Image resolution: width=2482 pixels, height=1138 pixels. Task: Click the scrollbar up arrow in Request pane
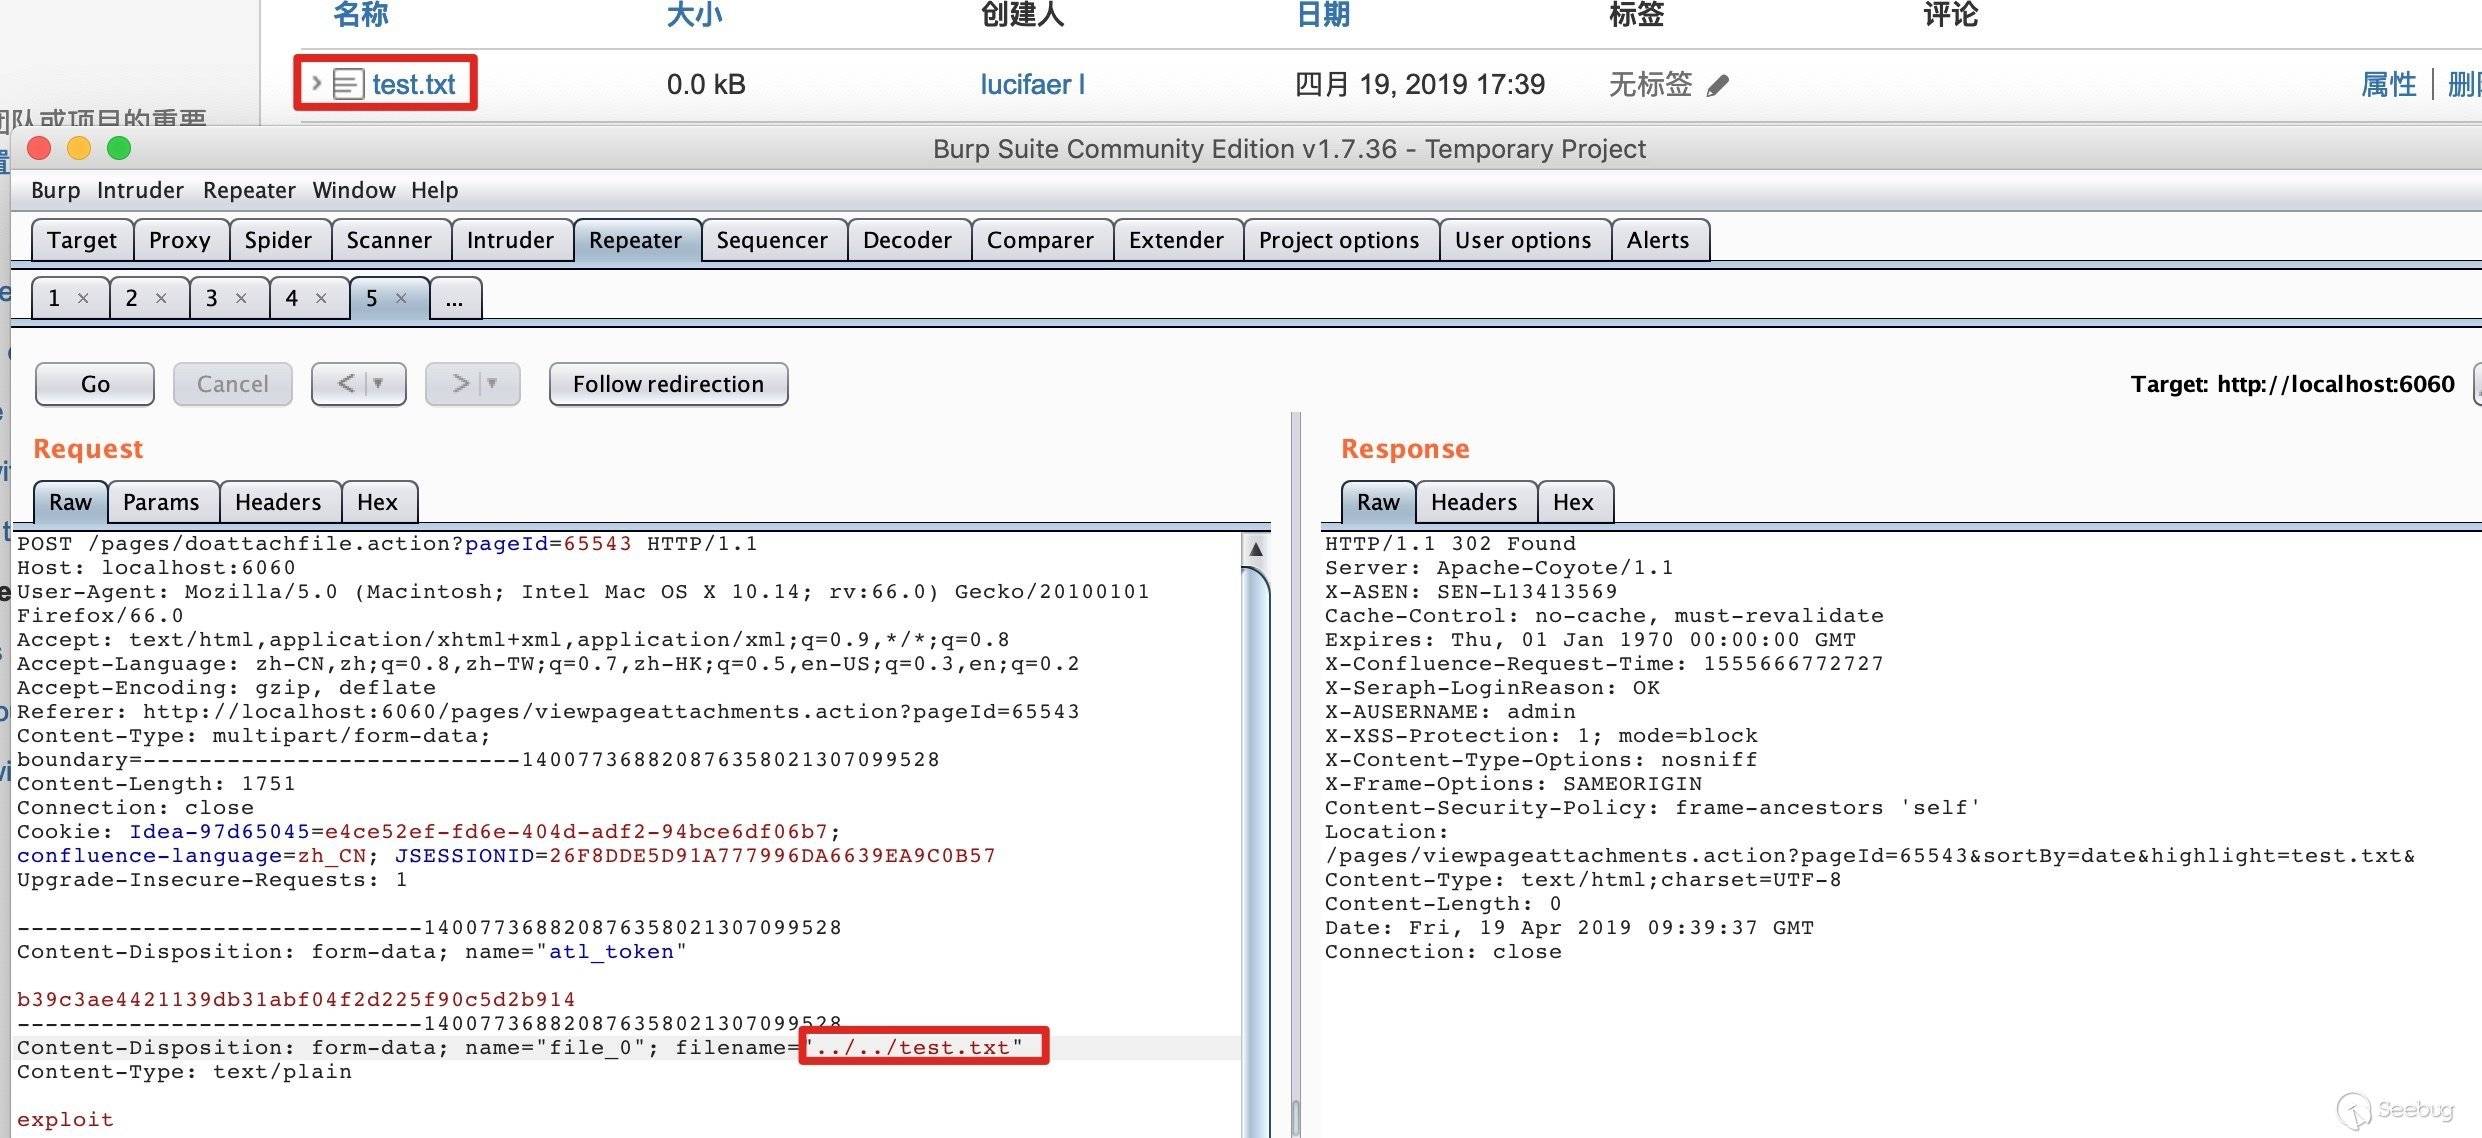click(x=1256, y=549)
